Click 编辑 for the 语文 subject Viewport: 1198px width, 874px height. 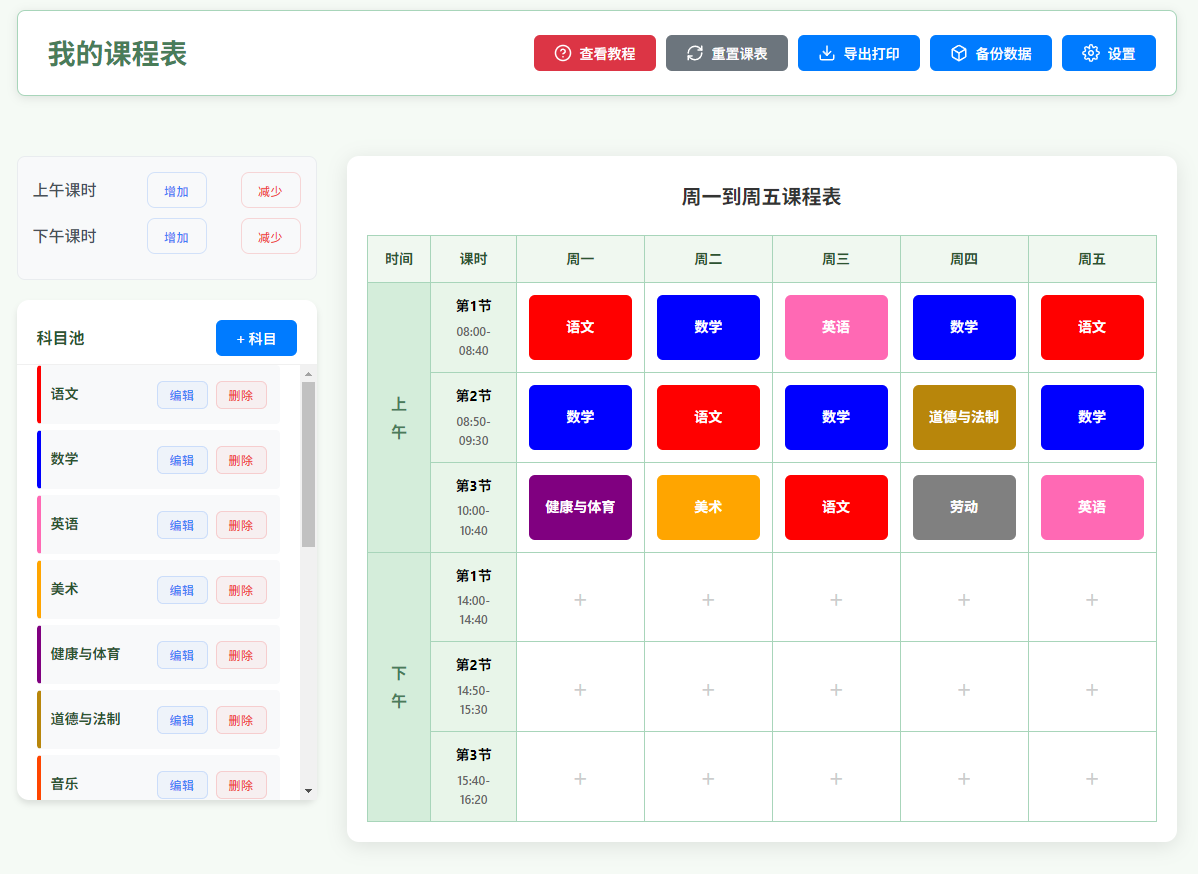coord(182,394)
